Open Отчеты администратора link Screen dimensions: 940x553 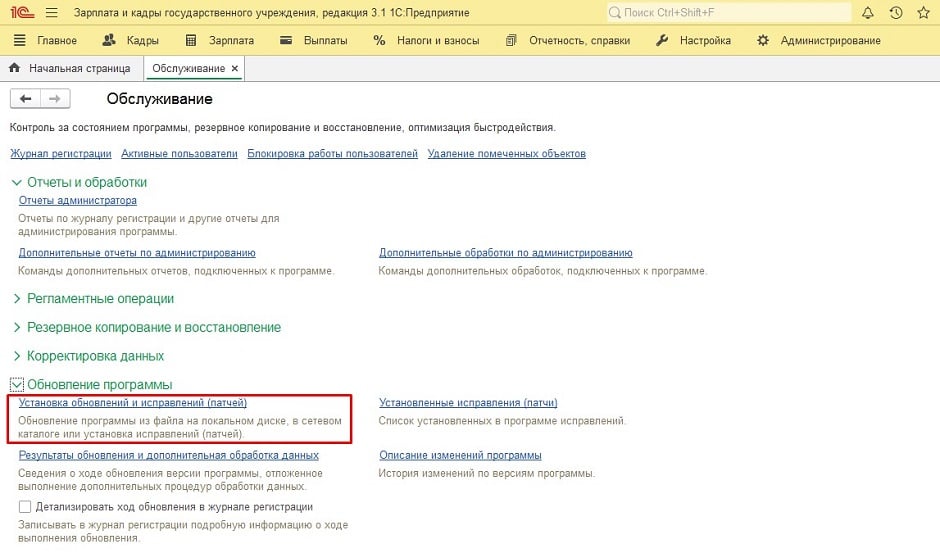[77, 200]
